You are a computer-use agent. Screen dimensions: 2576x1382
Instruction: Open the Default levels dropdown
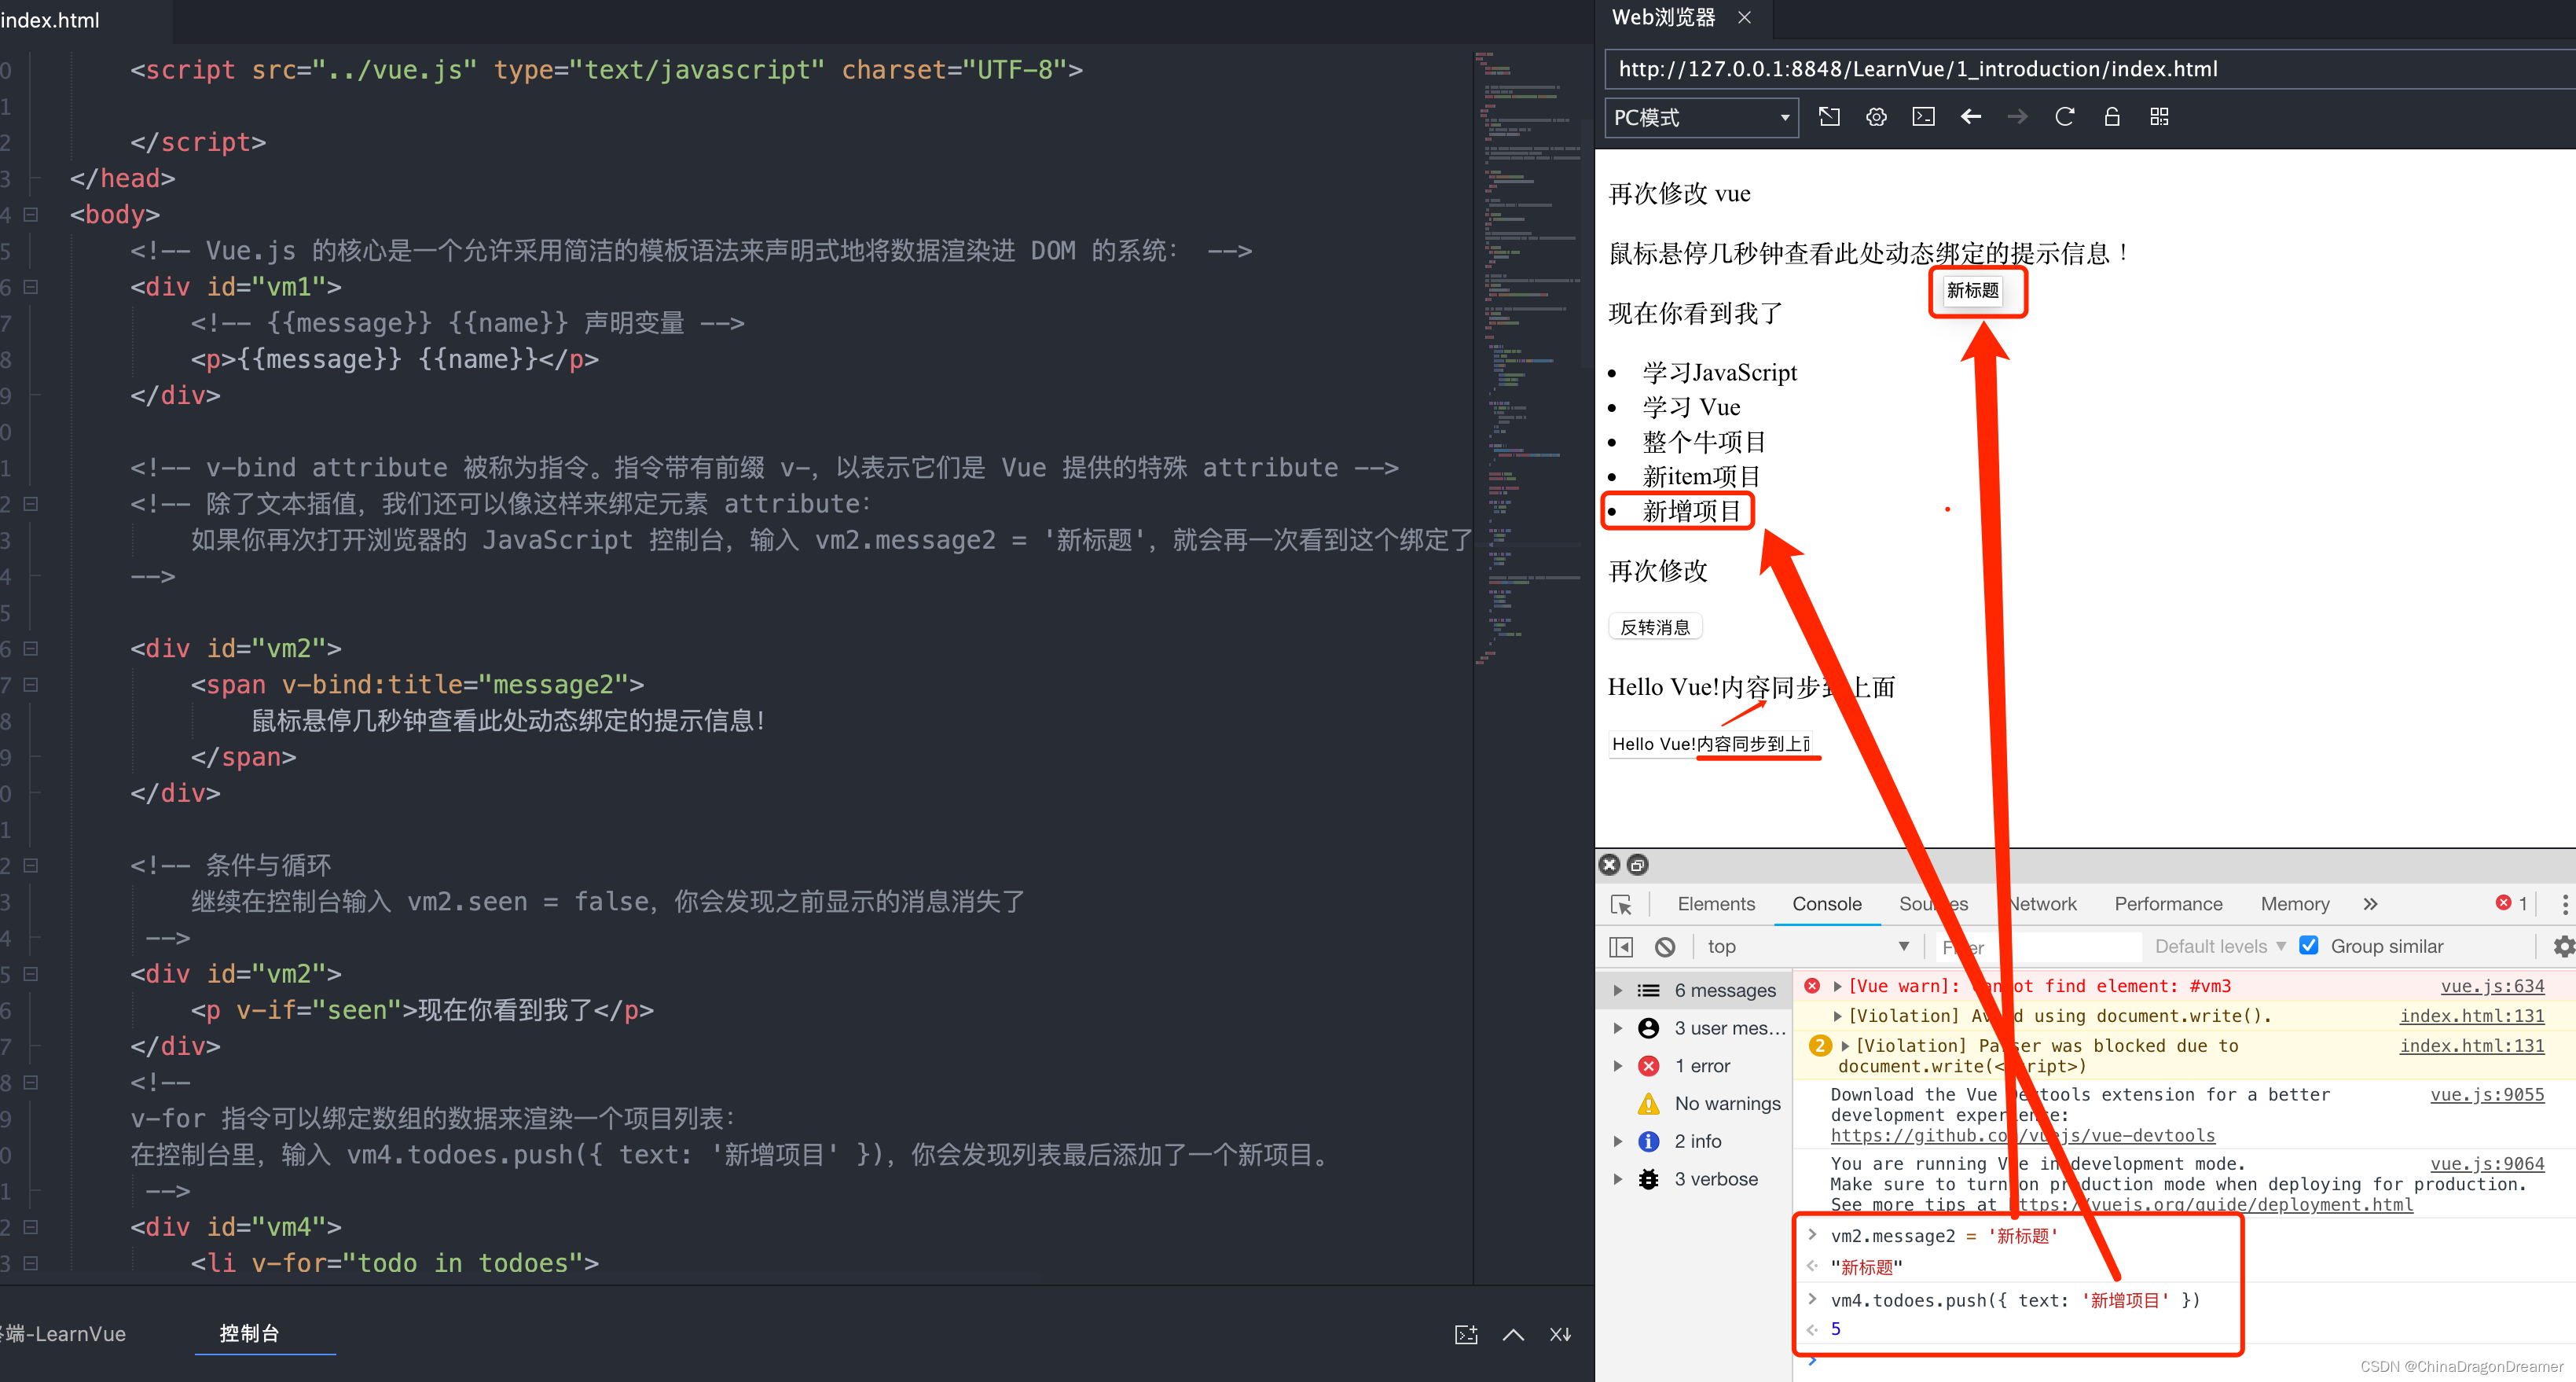pyautogui.click(x=2220, y=946)
